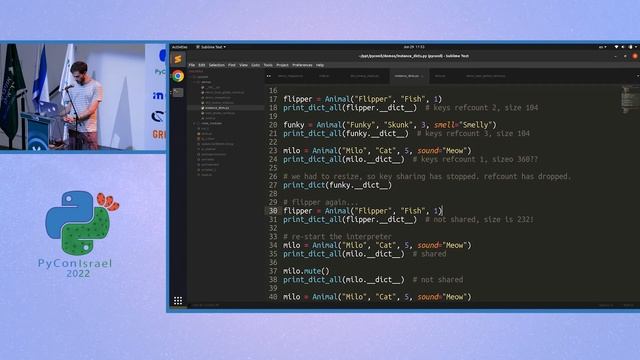Open the Edit menu

tap(202, 65)
